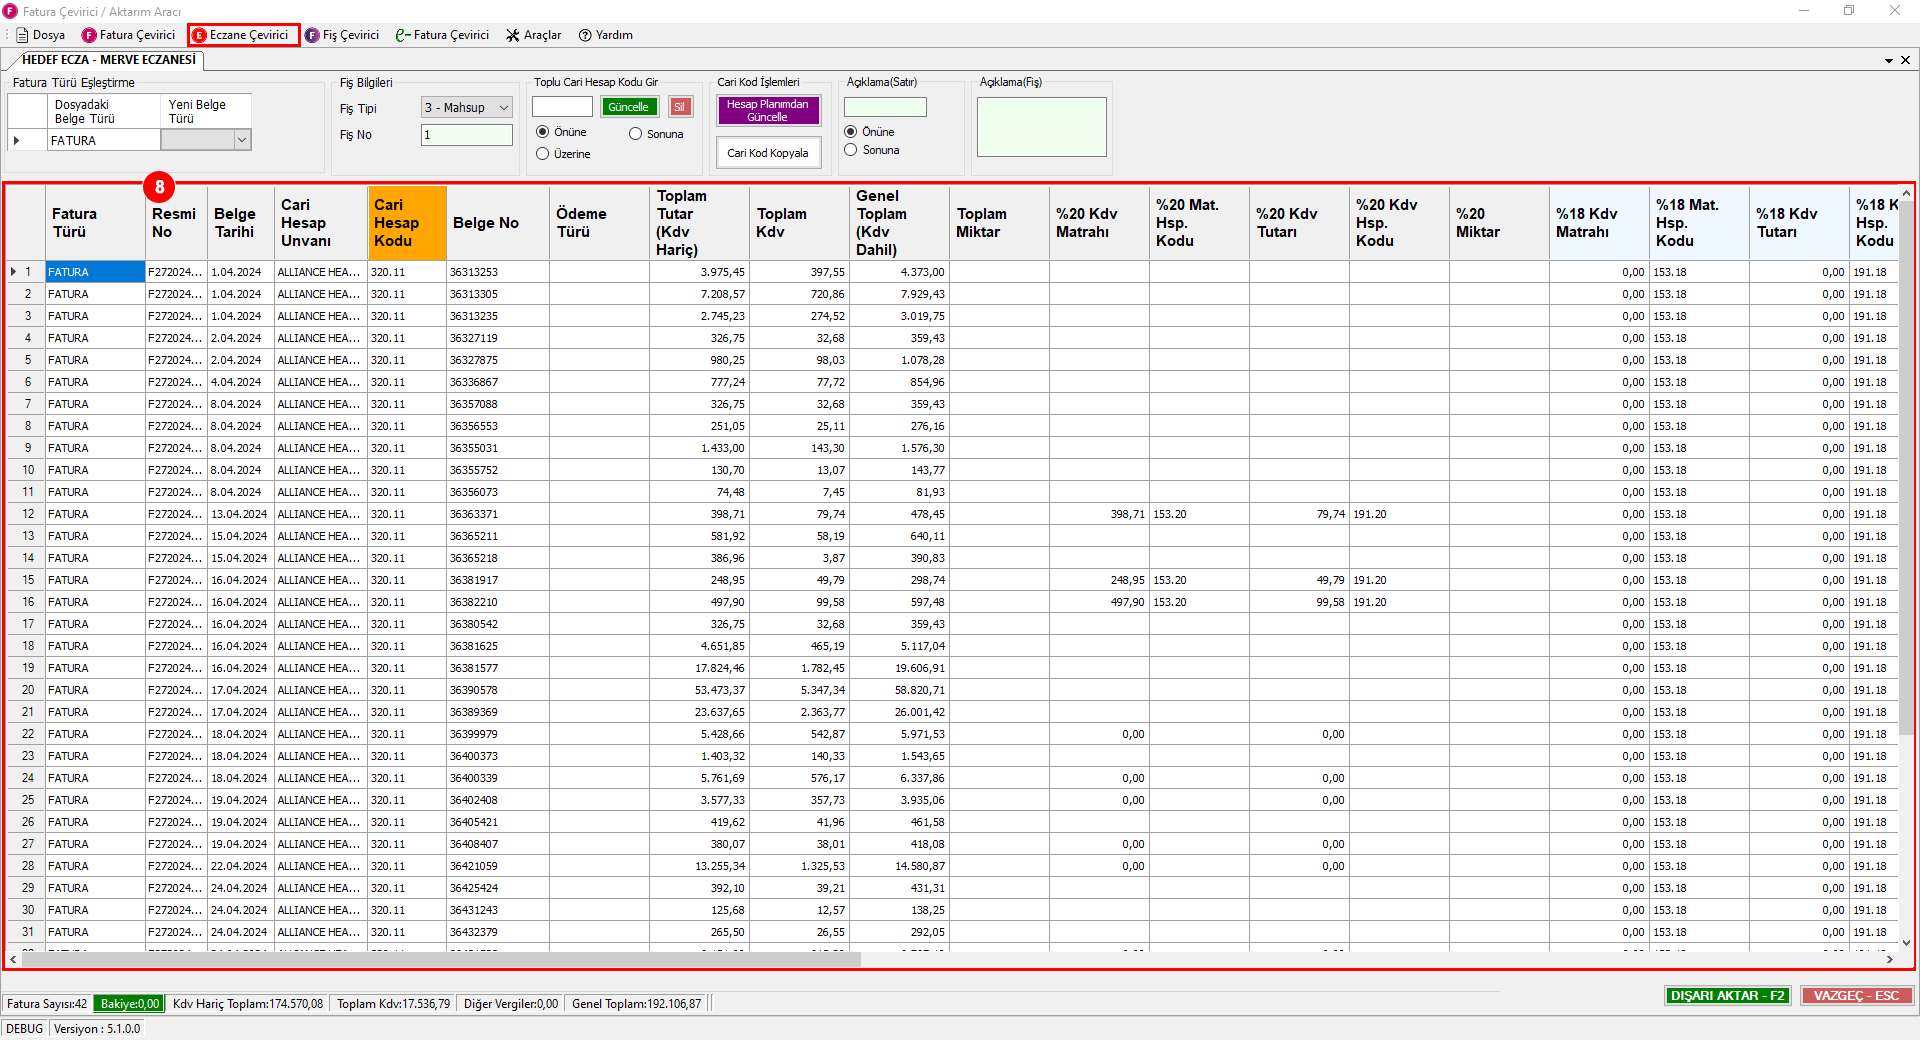Click the amount 53.473,37 cell

[x=699, y=690]
